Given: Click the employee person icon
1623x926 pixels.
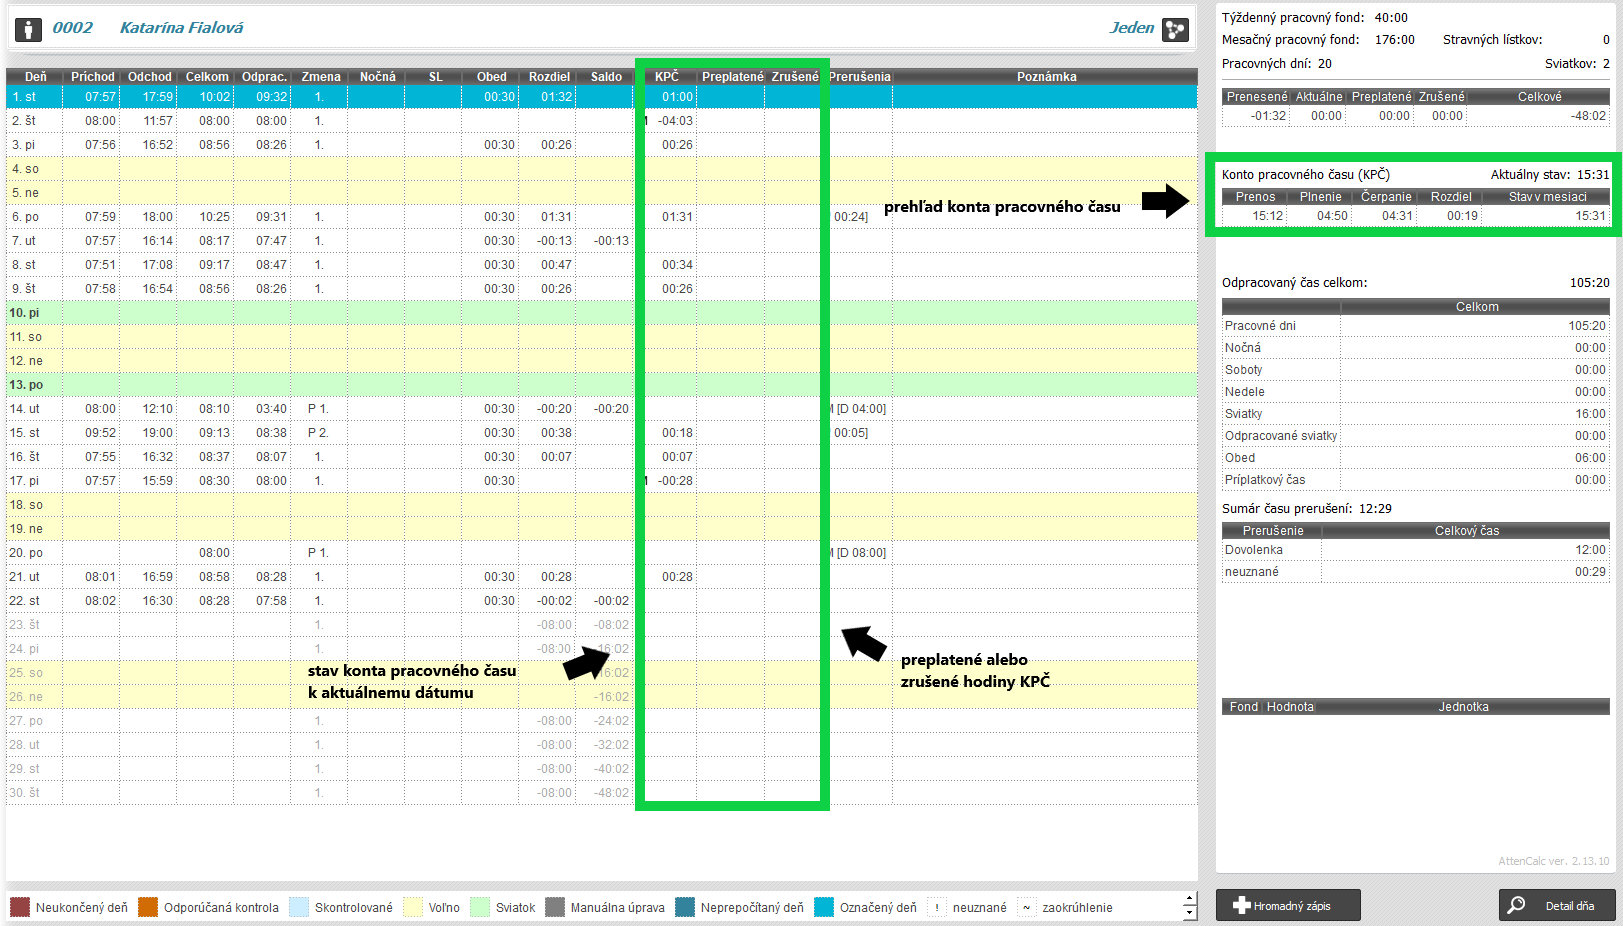Looking at the screenshot, I should pos(28,29).
